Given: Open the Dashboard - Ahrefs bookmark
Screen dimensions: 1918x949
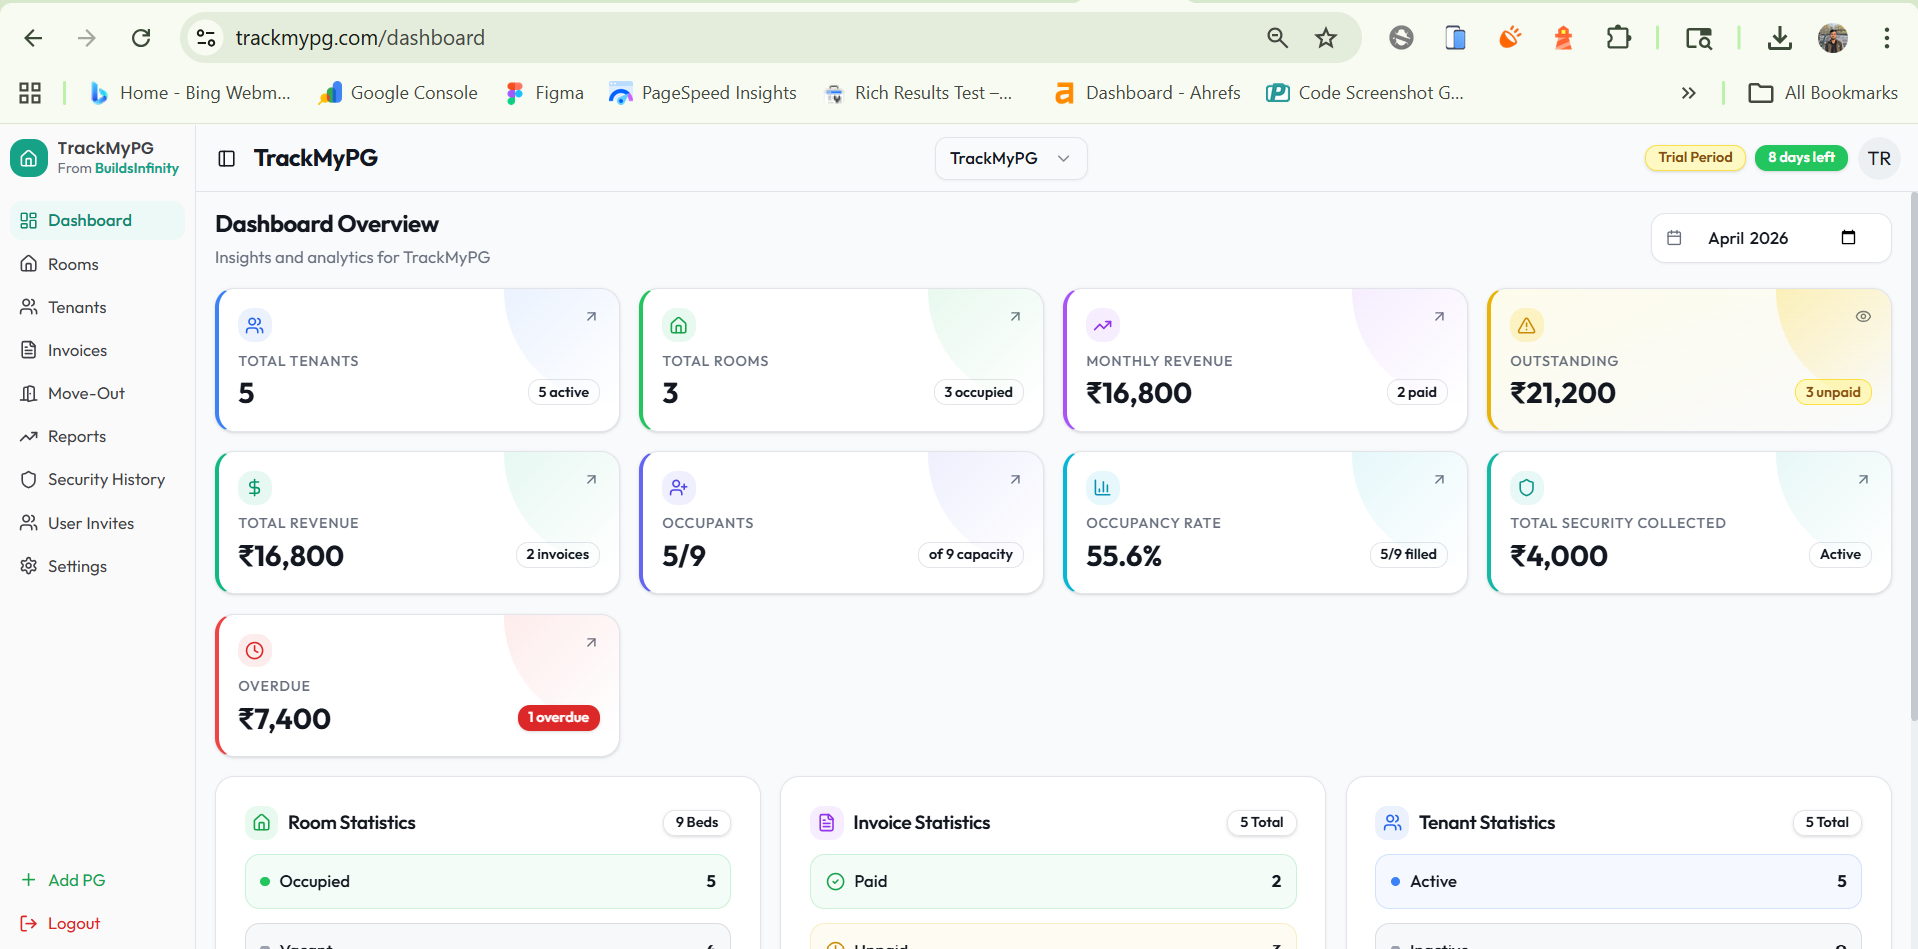Looking at the screenshot, I should 1146,92.
